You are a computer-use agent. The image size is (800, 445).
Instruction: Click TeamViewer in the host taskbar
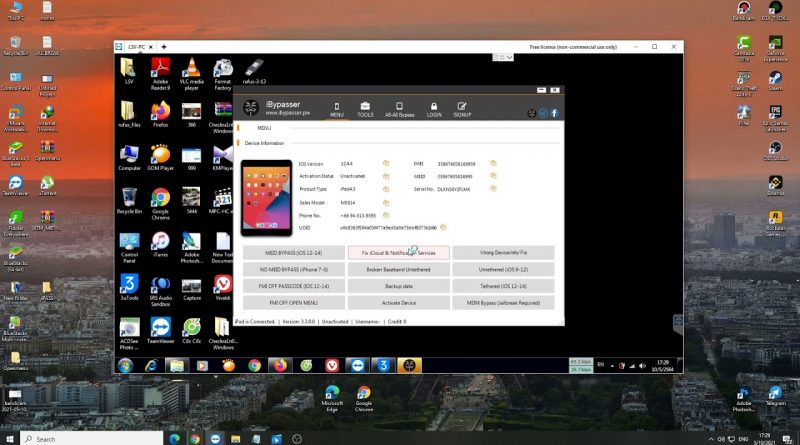[215, 439]
